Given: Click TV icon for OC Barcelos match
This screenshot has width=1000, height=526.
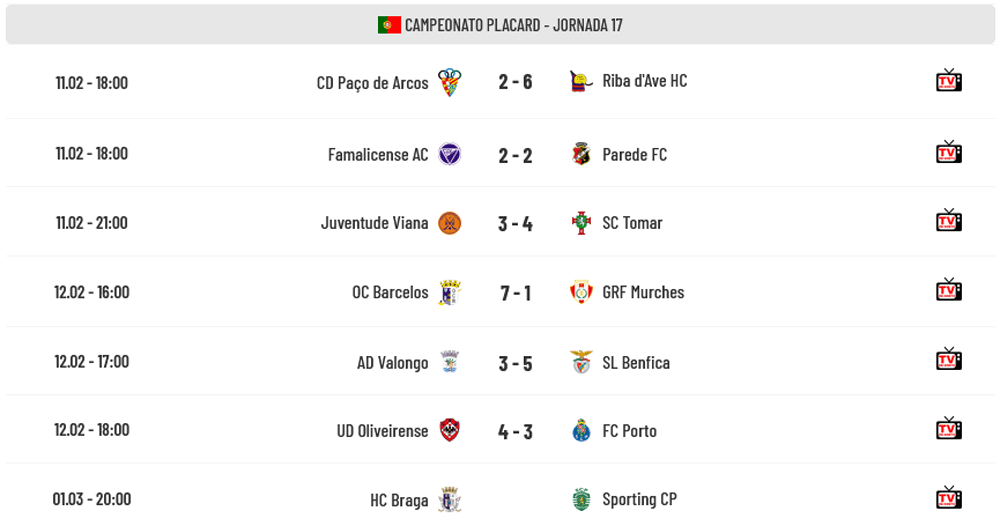Looking at the screenshot, I should 948,291.
